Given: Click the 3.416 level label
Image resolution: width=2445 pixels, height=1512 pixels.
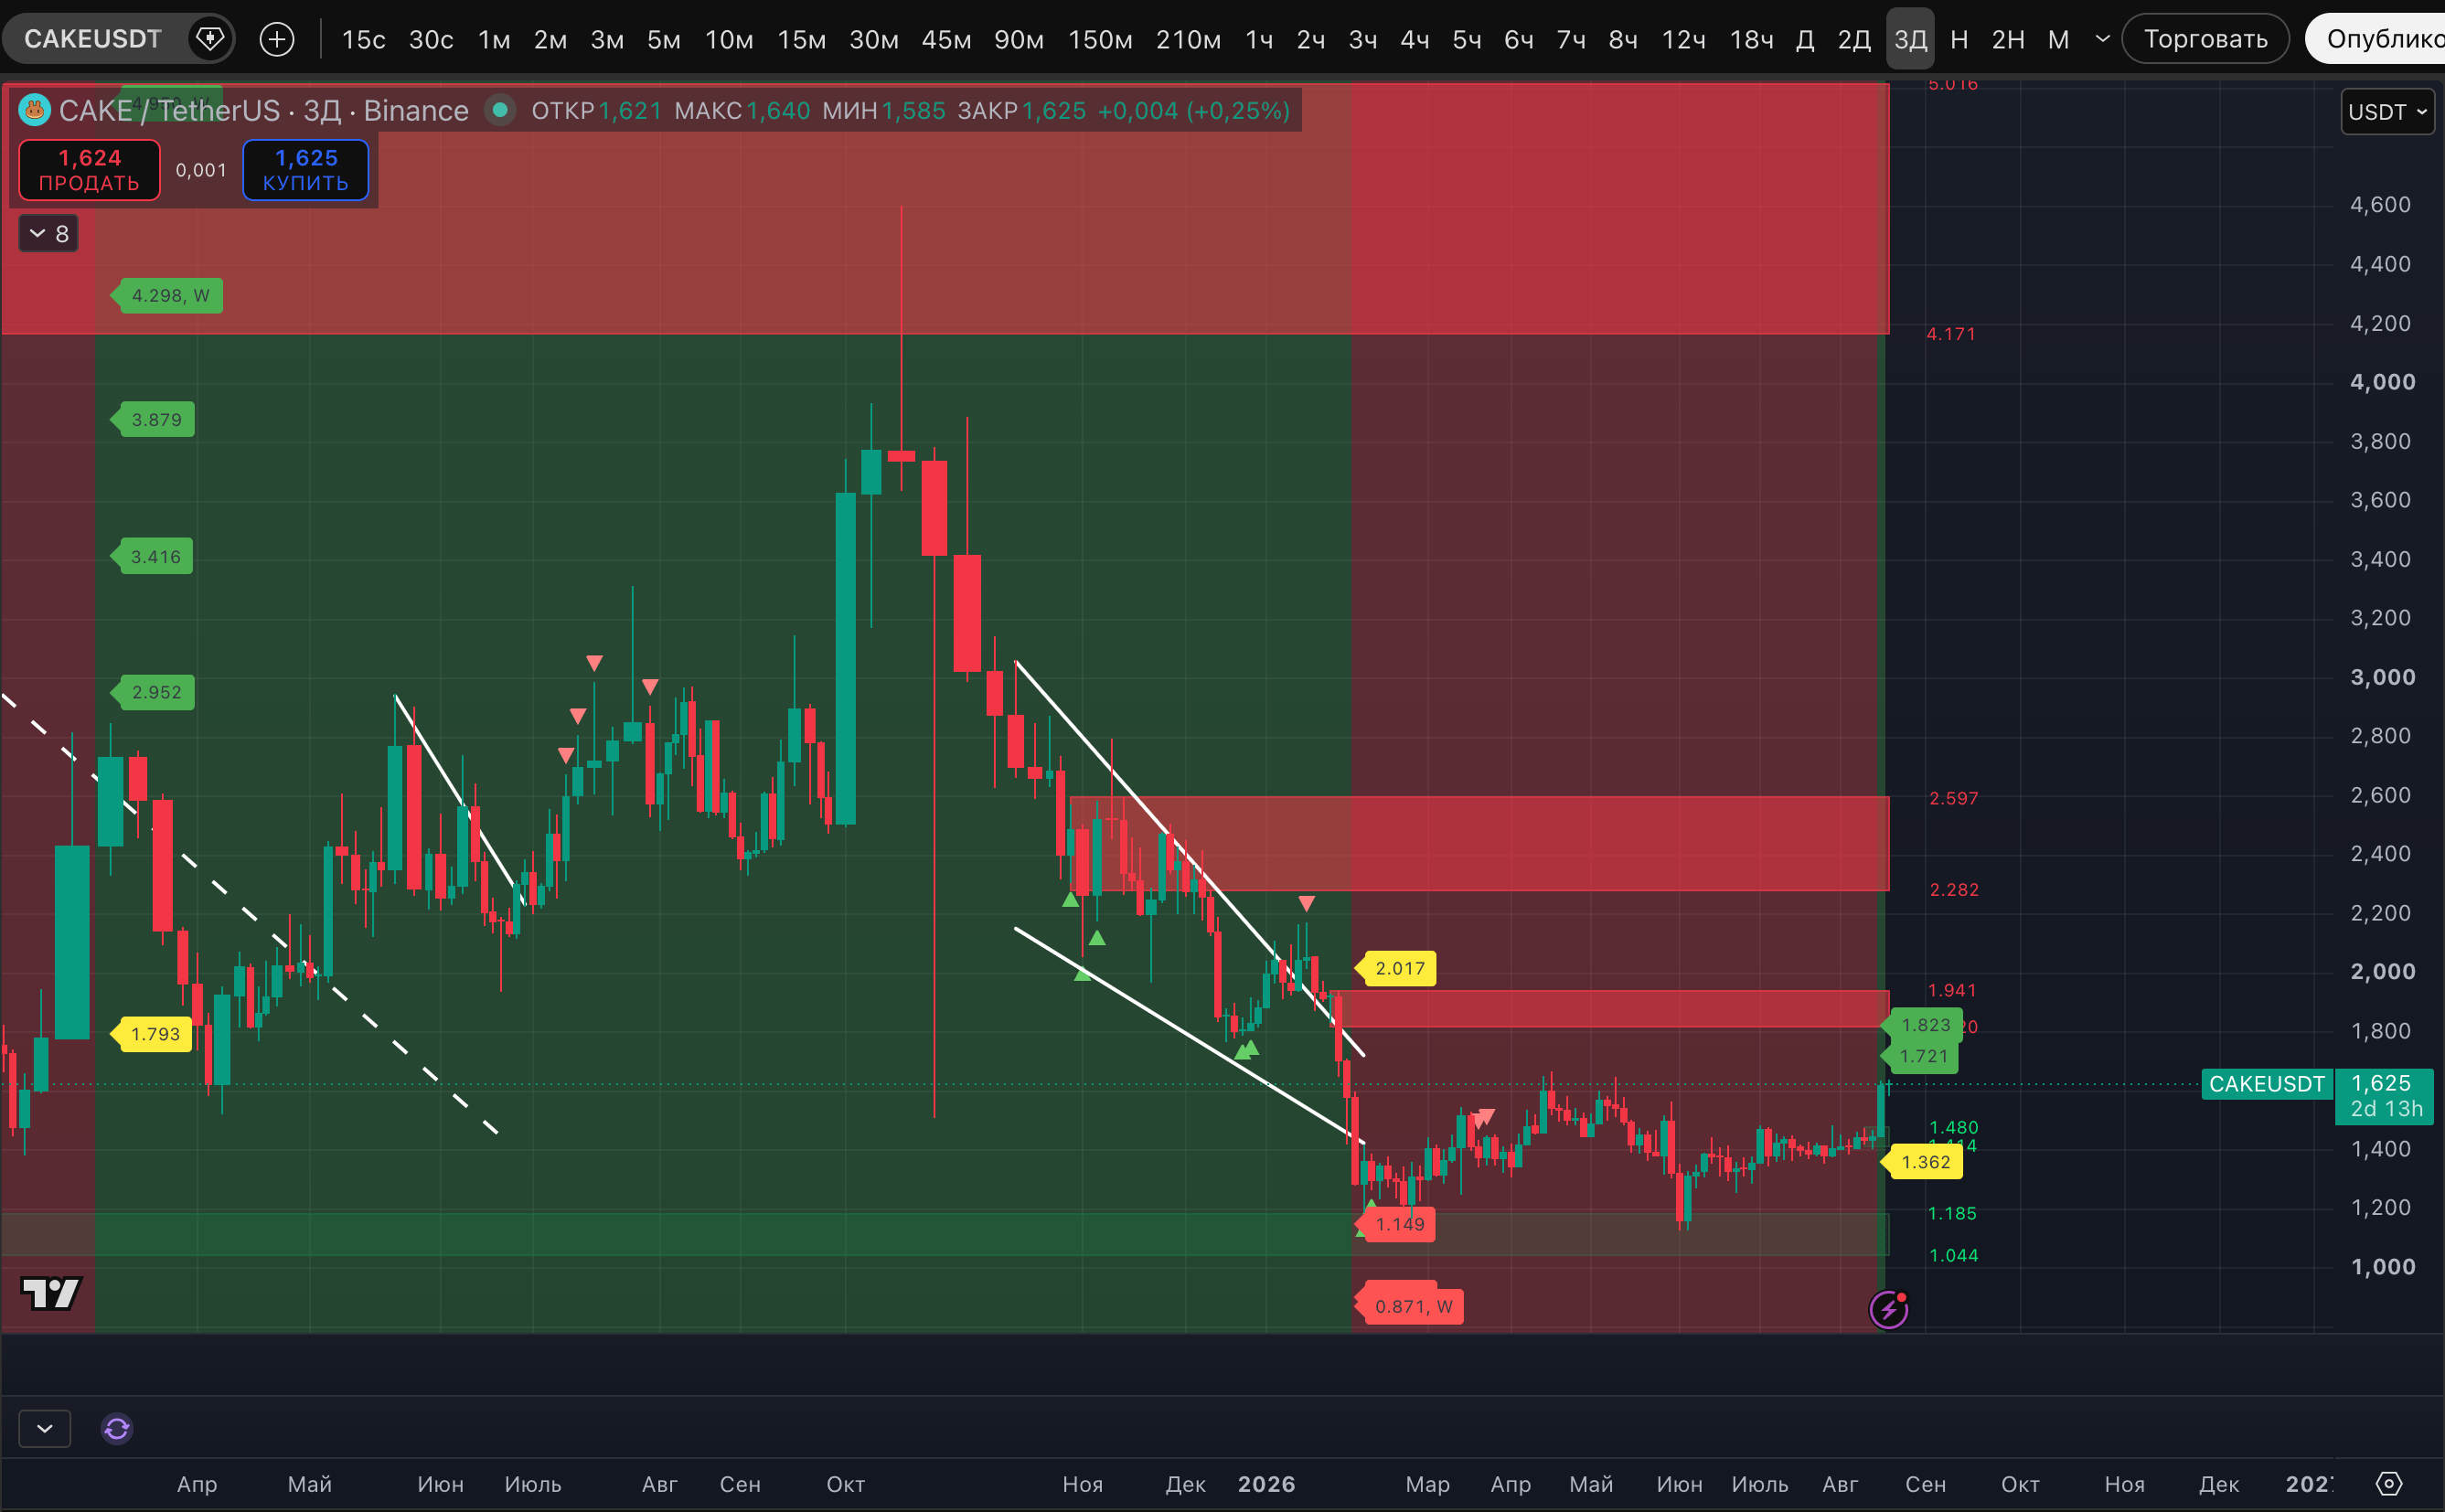Looking at the screenshot, I should (x=151, y=557).
